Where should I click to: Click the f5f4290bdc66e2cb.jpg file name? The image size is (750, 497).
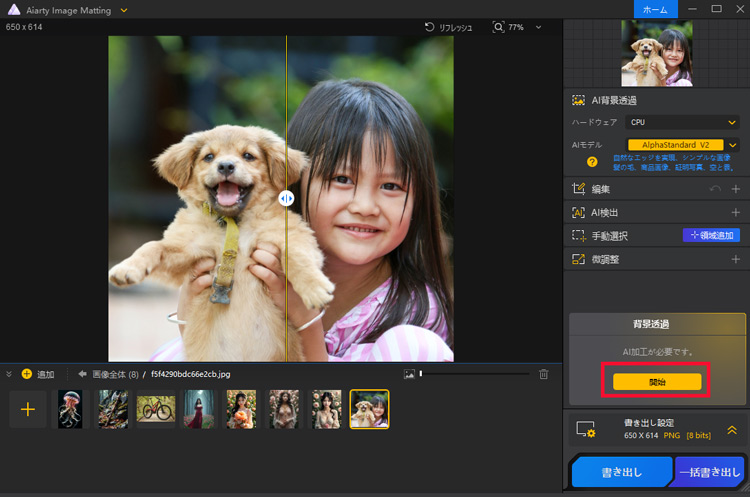click(191, 374)
